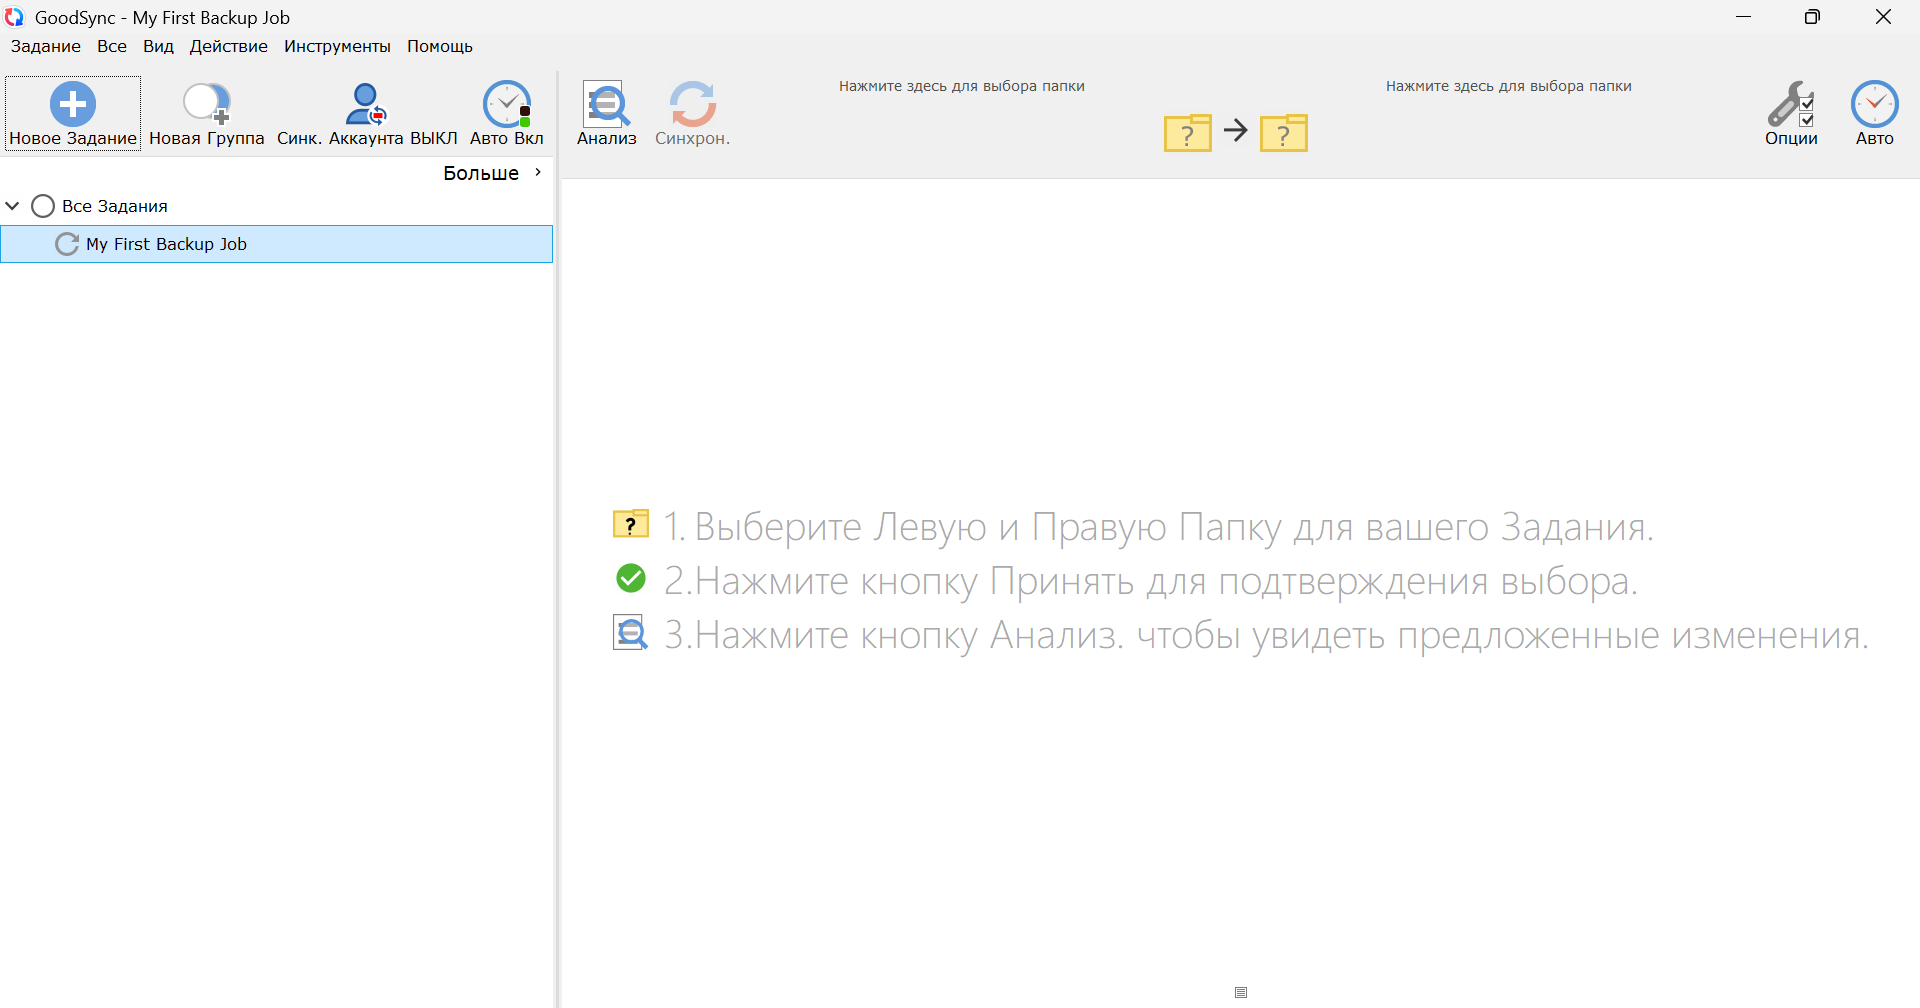This screenshot has height=1008, width=1920.
Task: Open the Options (Опции) wrench icon
Action: tap(1790, 104)
